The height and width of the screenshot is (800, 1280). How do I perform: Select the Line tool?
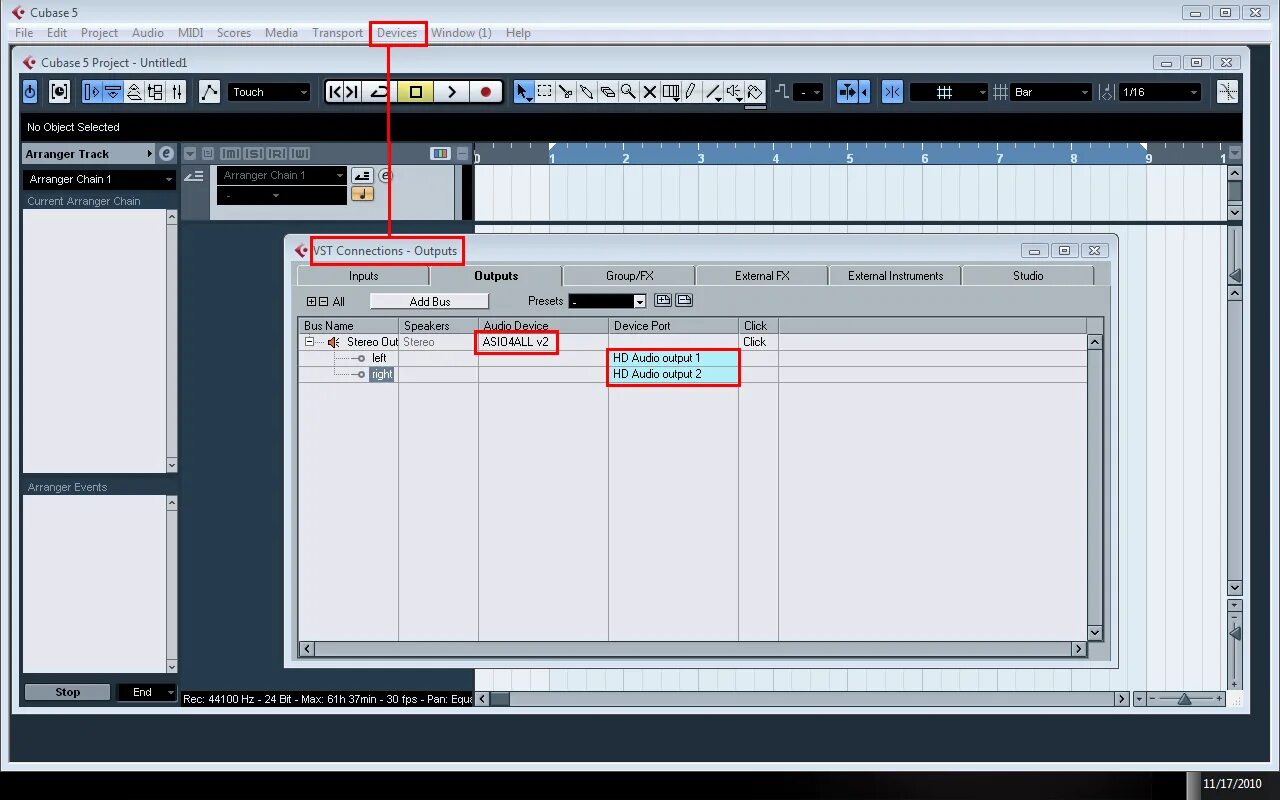[x=713, y=92]
